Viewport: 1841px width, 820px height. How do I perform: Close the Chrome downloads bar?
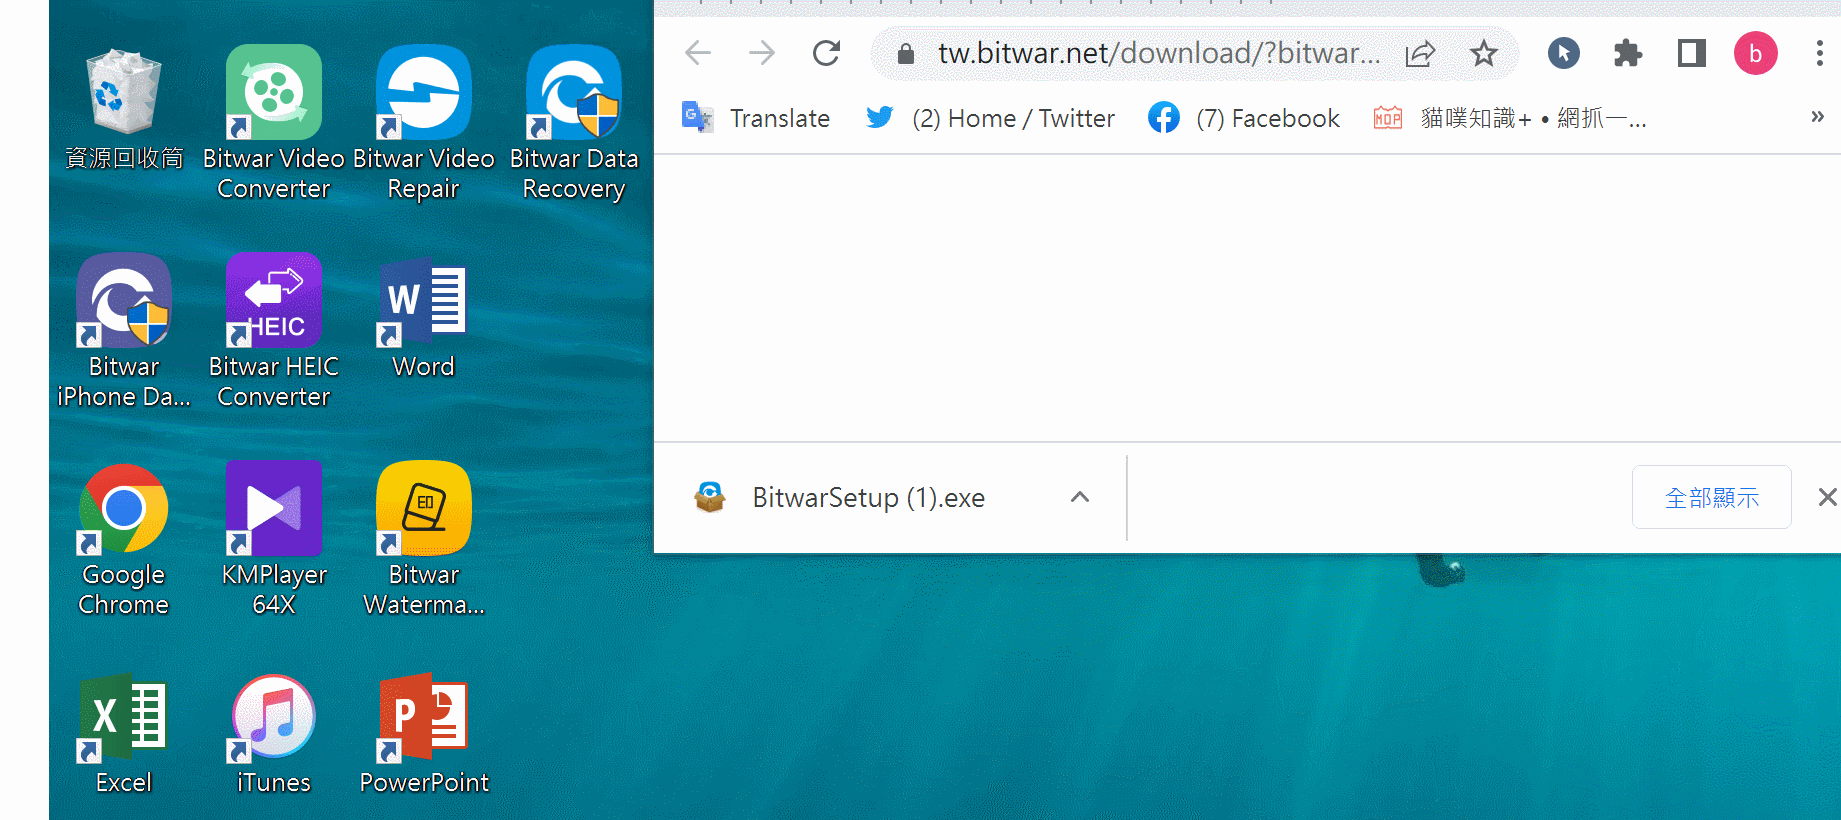pyautogui.click(x=1827, y=497)
